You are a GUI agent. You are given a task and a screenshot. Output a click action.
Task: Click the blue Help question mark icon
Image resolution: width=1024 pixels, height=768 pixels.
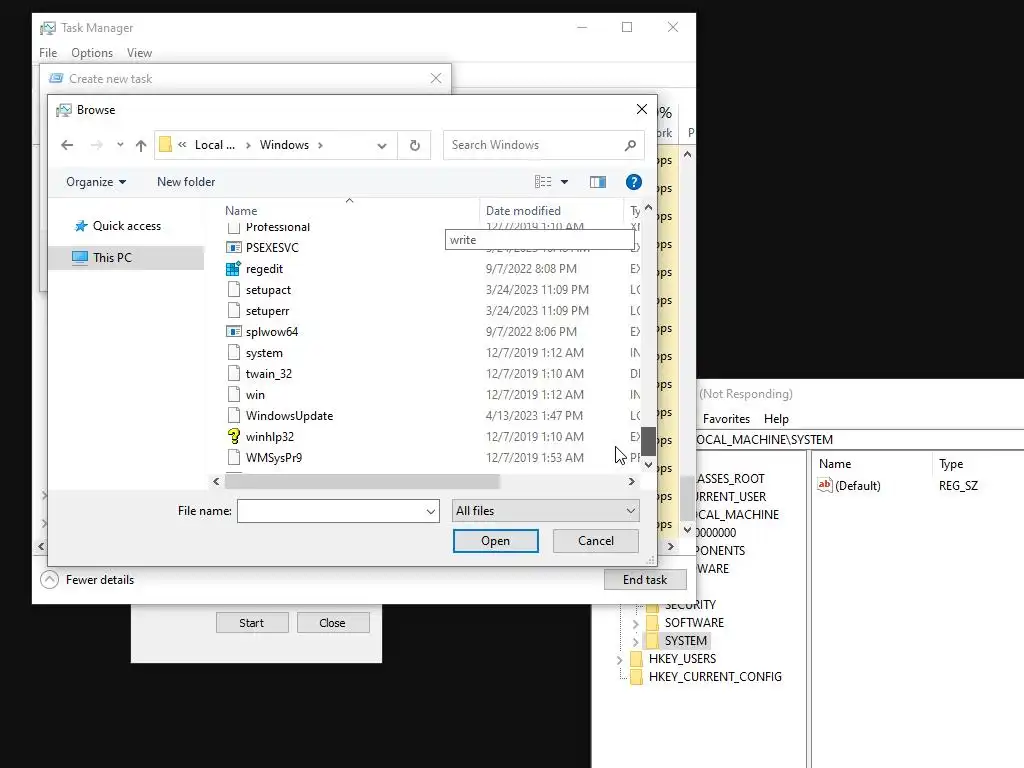(x=633, y=182)
